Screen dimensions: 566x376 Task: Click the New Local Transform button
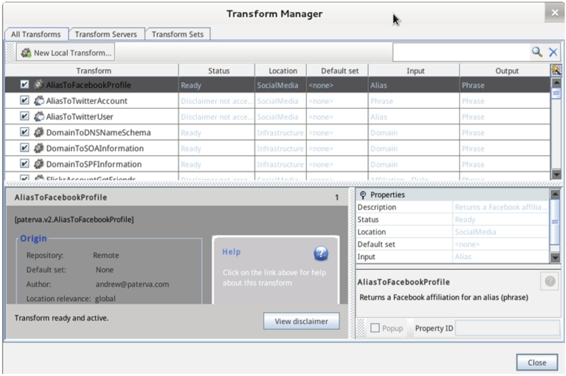coord(66,53)
